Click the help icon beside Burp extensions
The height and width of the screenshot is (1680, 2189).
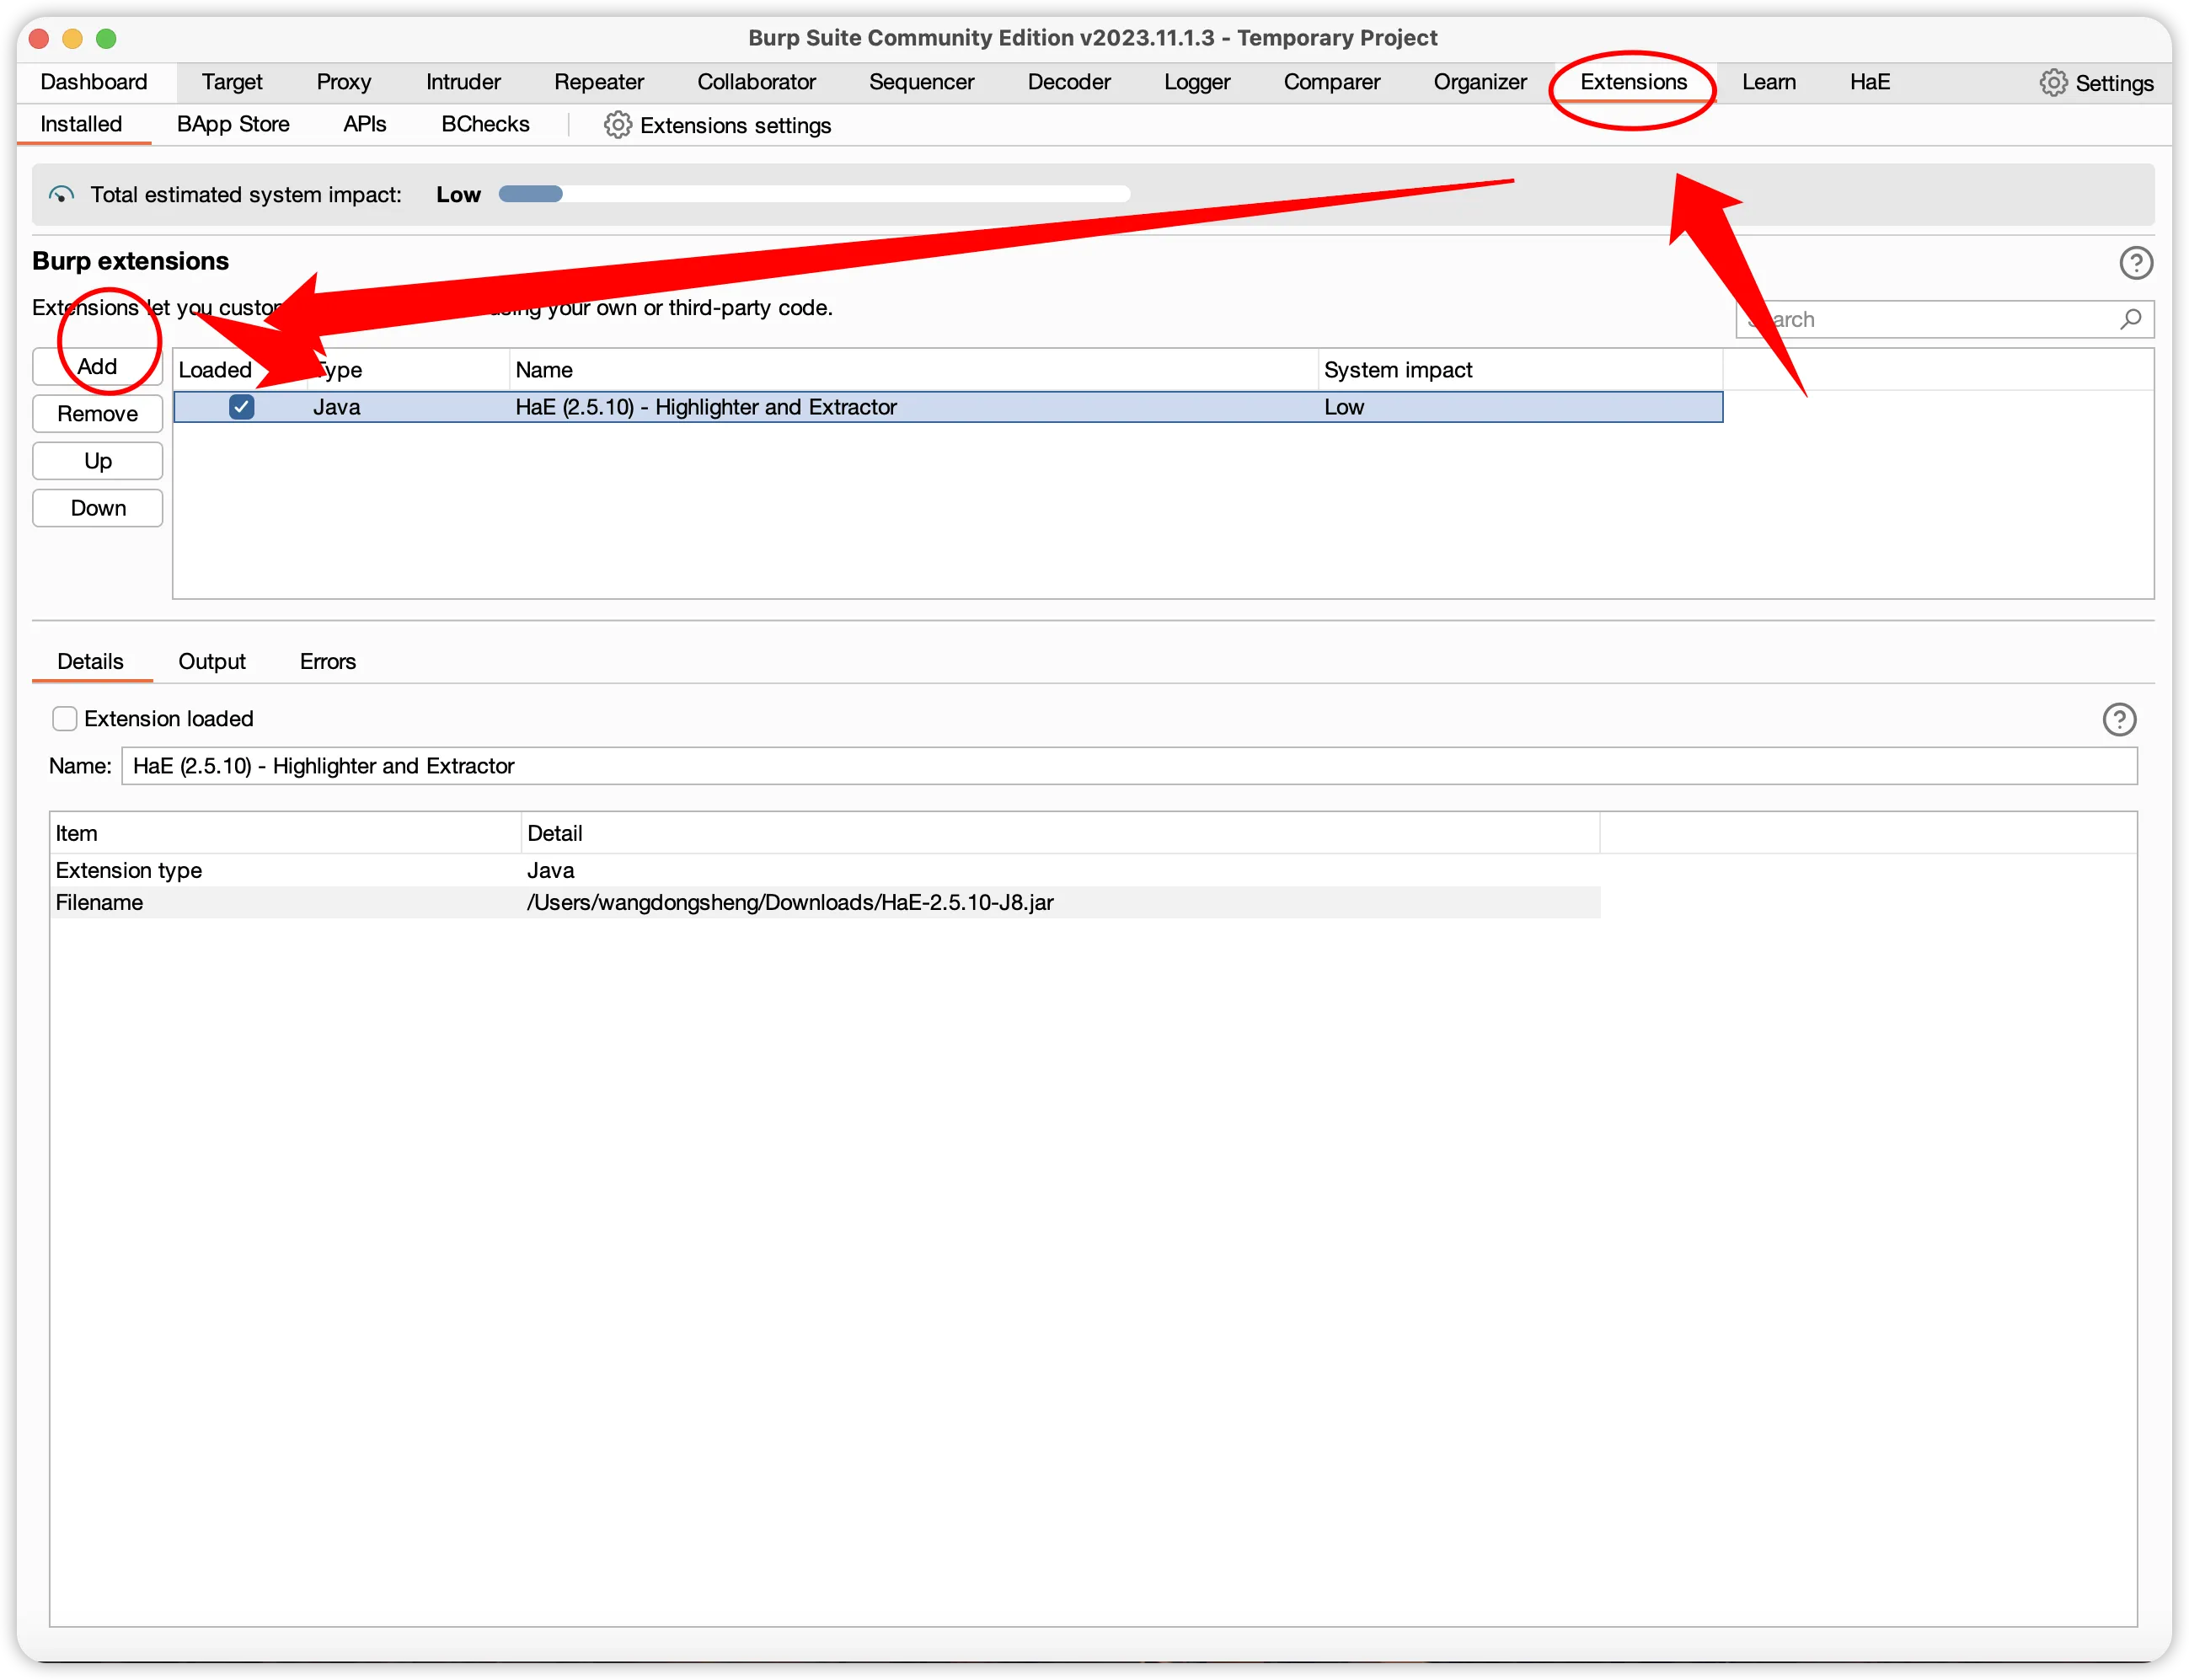pyautogui.click(x=2135, y=263)
